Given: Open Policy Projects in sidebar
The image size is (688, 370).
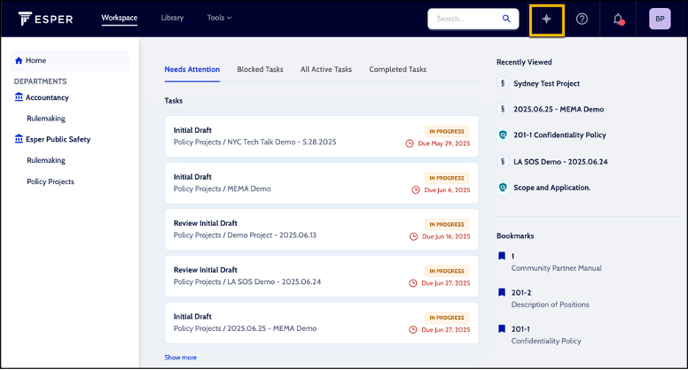Looking at the screenshot, I should [50, 182].
